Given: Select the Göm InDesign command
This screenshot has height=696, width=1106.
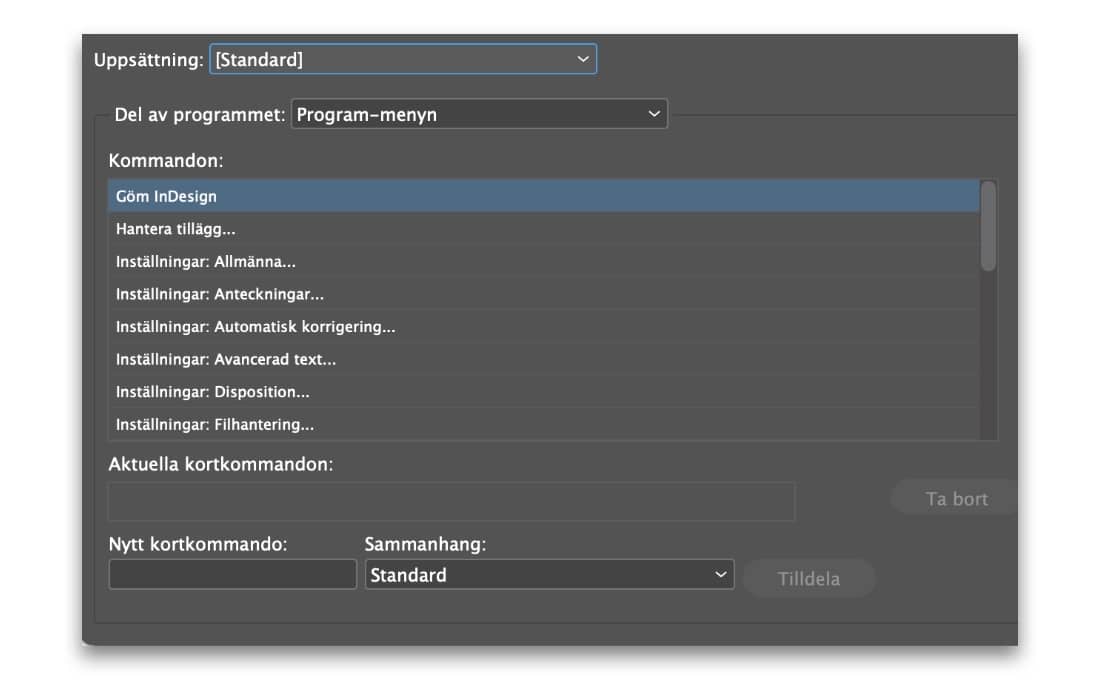Looking at the screenshot, I should pyautogui.click(x=543, y=196).
